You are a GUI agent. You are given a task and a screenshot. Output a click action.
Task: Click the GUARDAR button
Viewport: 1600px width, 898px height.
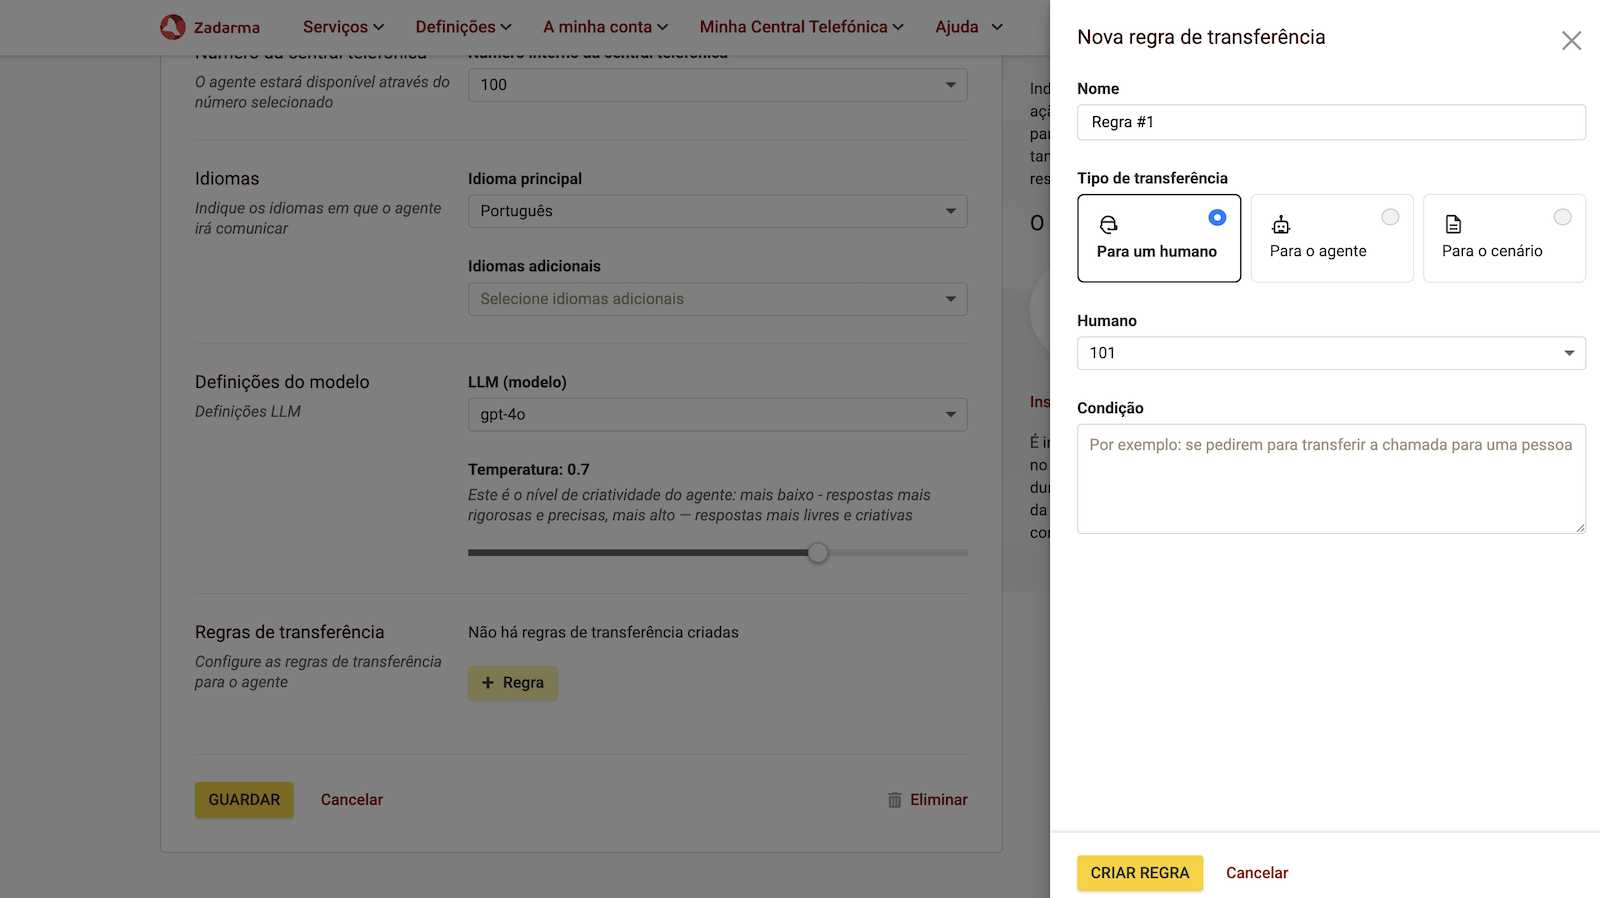tap(244, 800)
